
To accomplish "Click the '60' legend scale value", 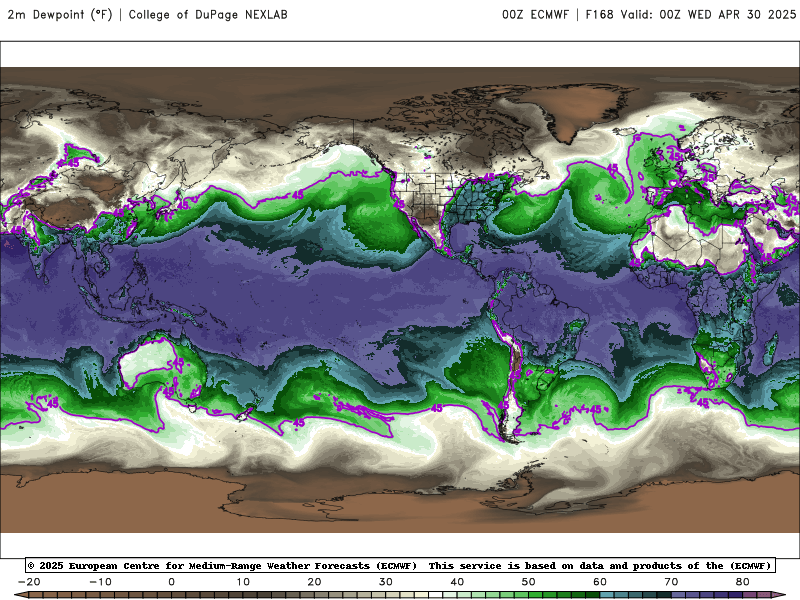I will click(600, 582).
